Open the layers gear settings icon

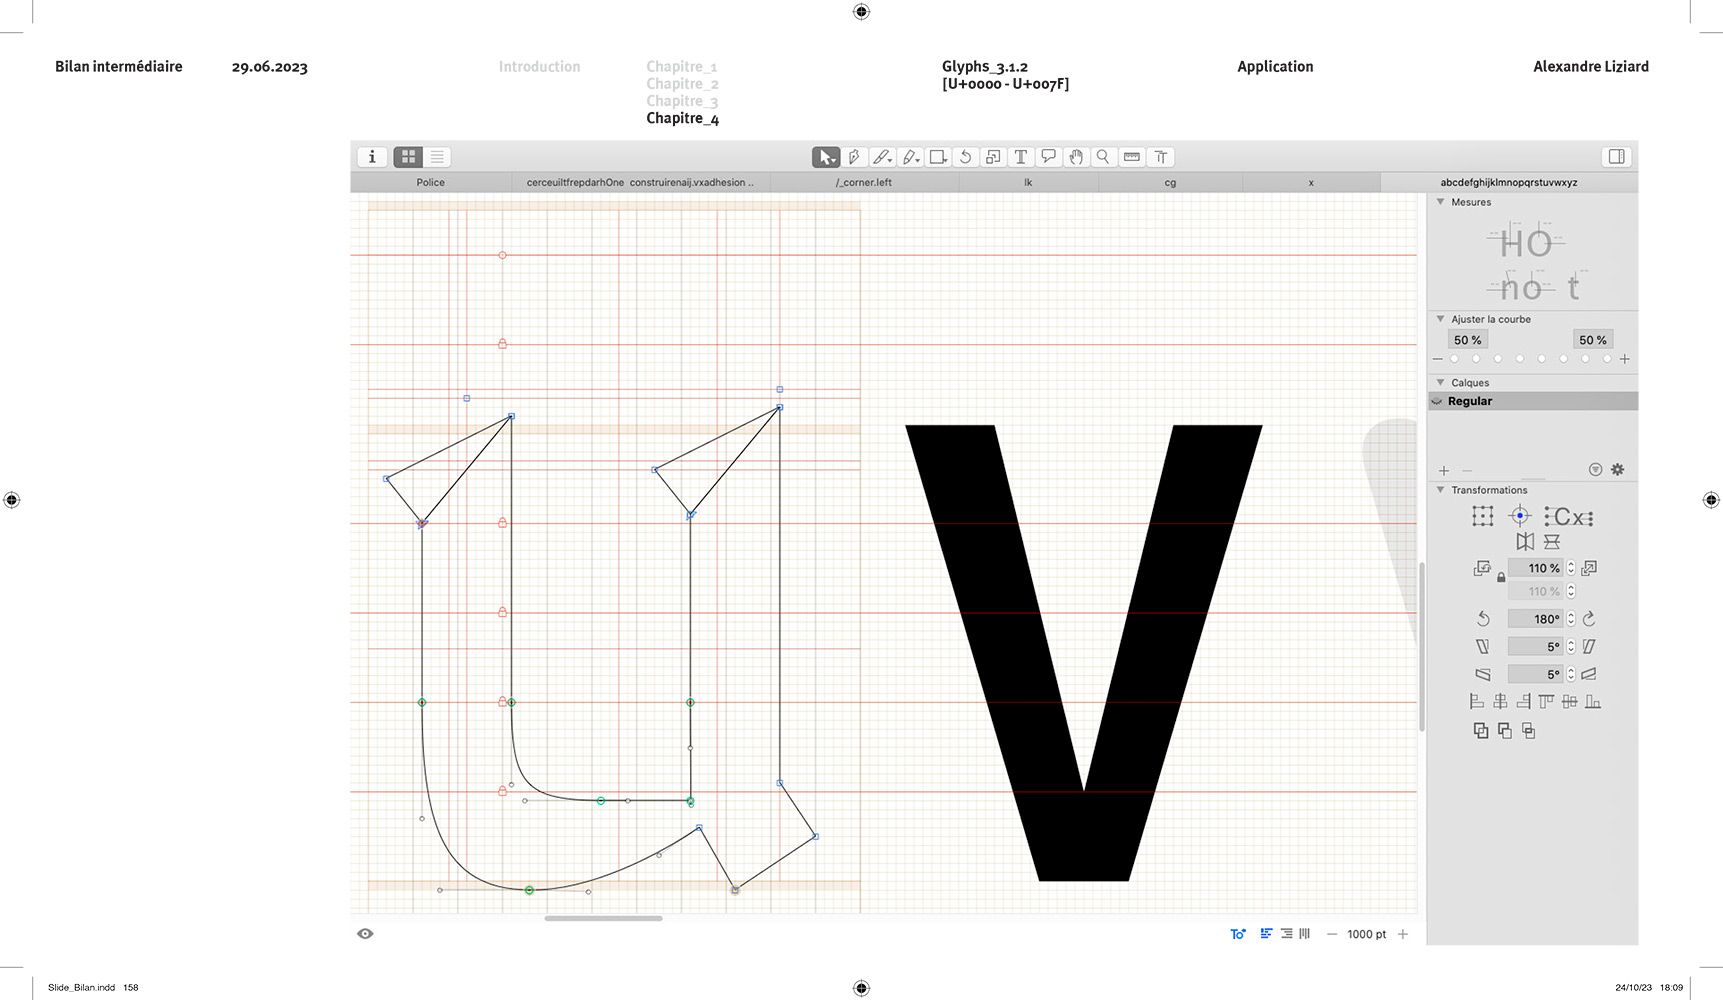(1617, 470)
